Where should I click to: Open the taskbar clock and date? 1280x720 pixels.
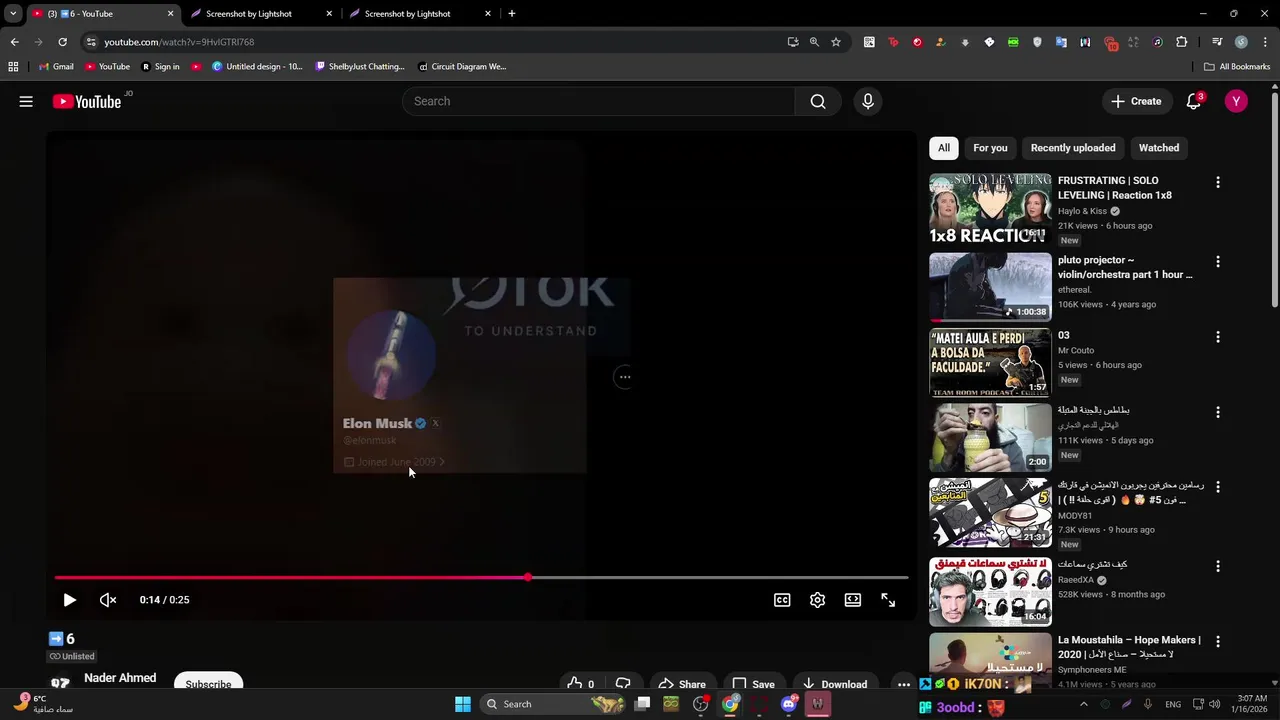tap(1252, 704)
